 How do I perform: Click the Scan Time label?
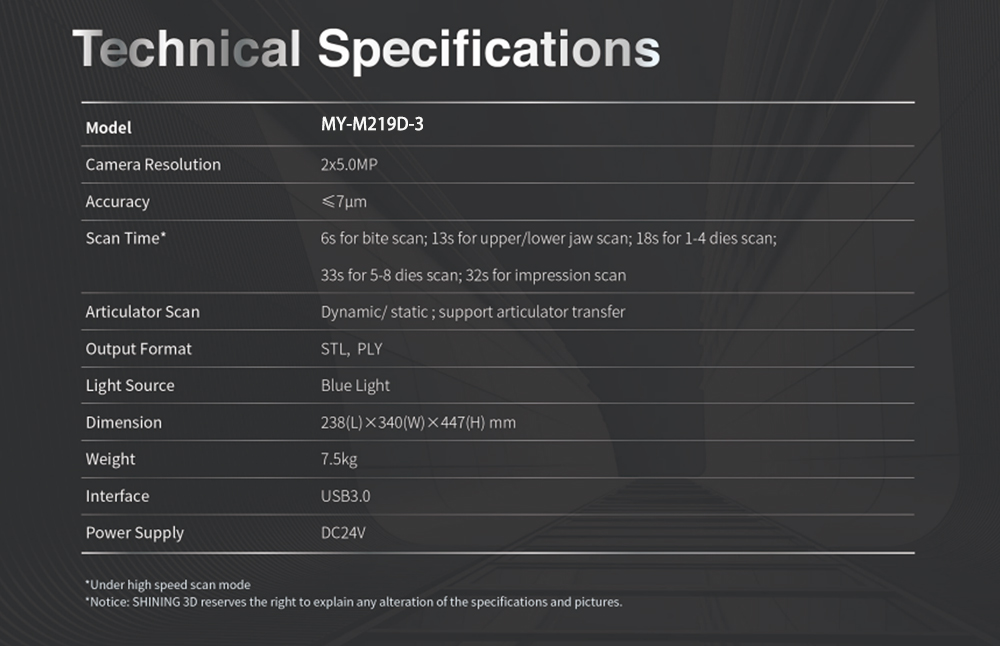click(126, 238)
